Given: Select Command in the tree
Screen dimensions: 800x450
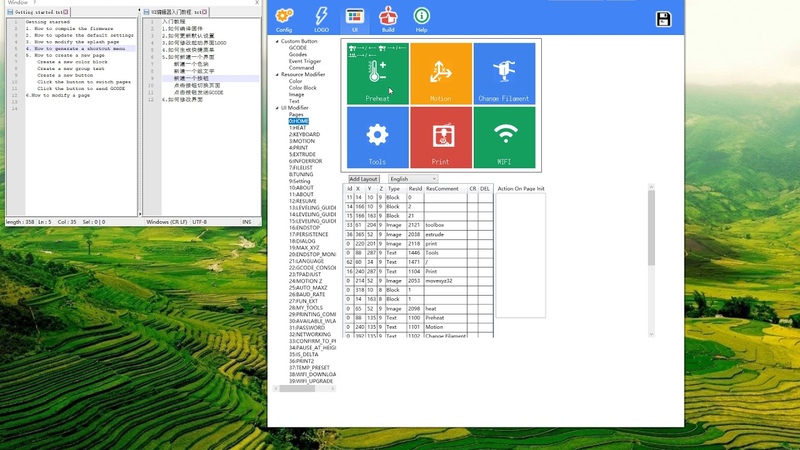Looking at the screenshot, I should point(301,68).
